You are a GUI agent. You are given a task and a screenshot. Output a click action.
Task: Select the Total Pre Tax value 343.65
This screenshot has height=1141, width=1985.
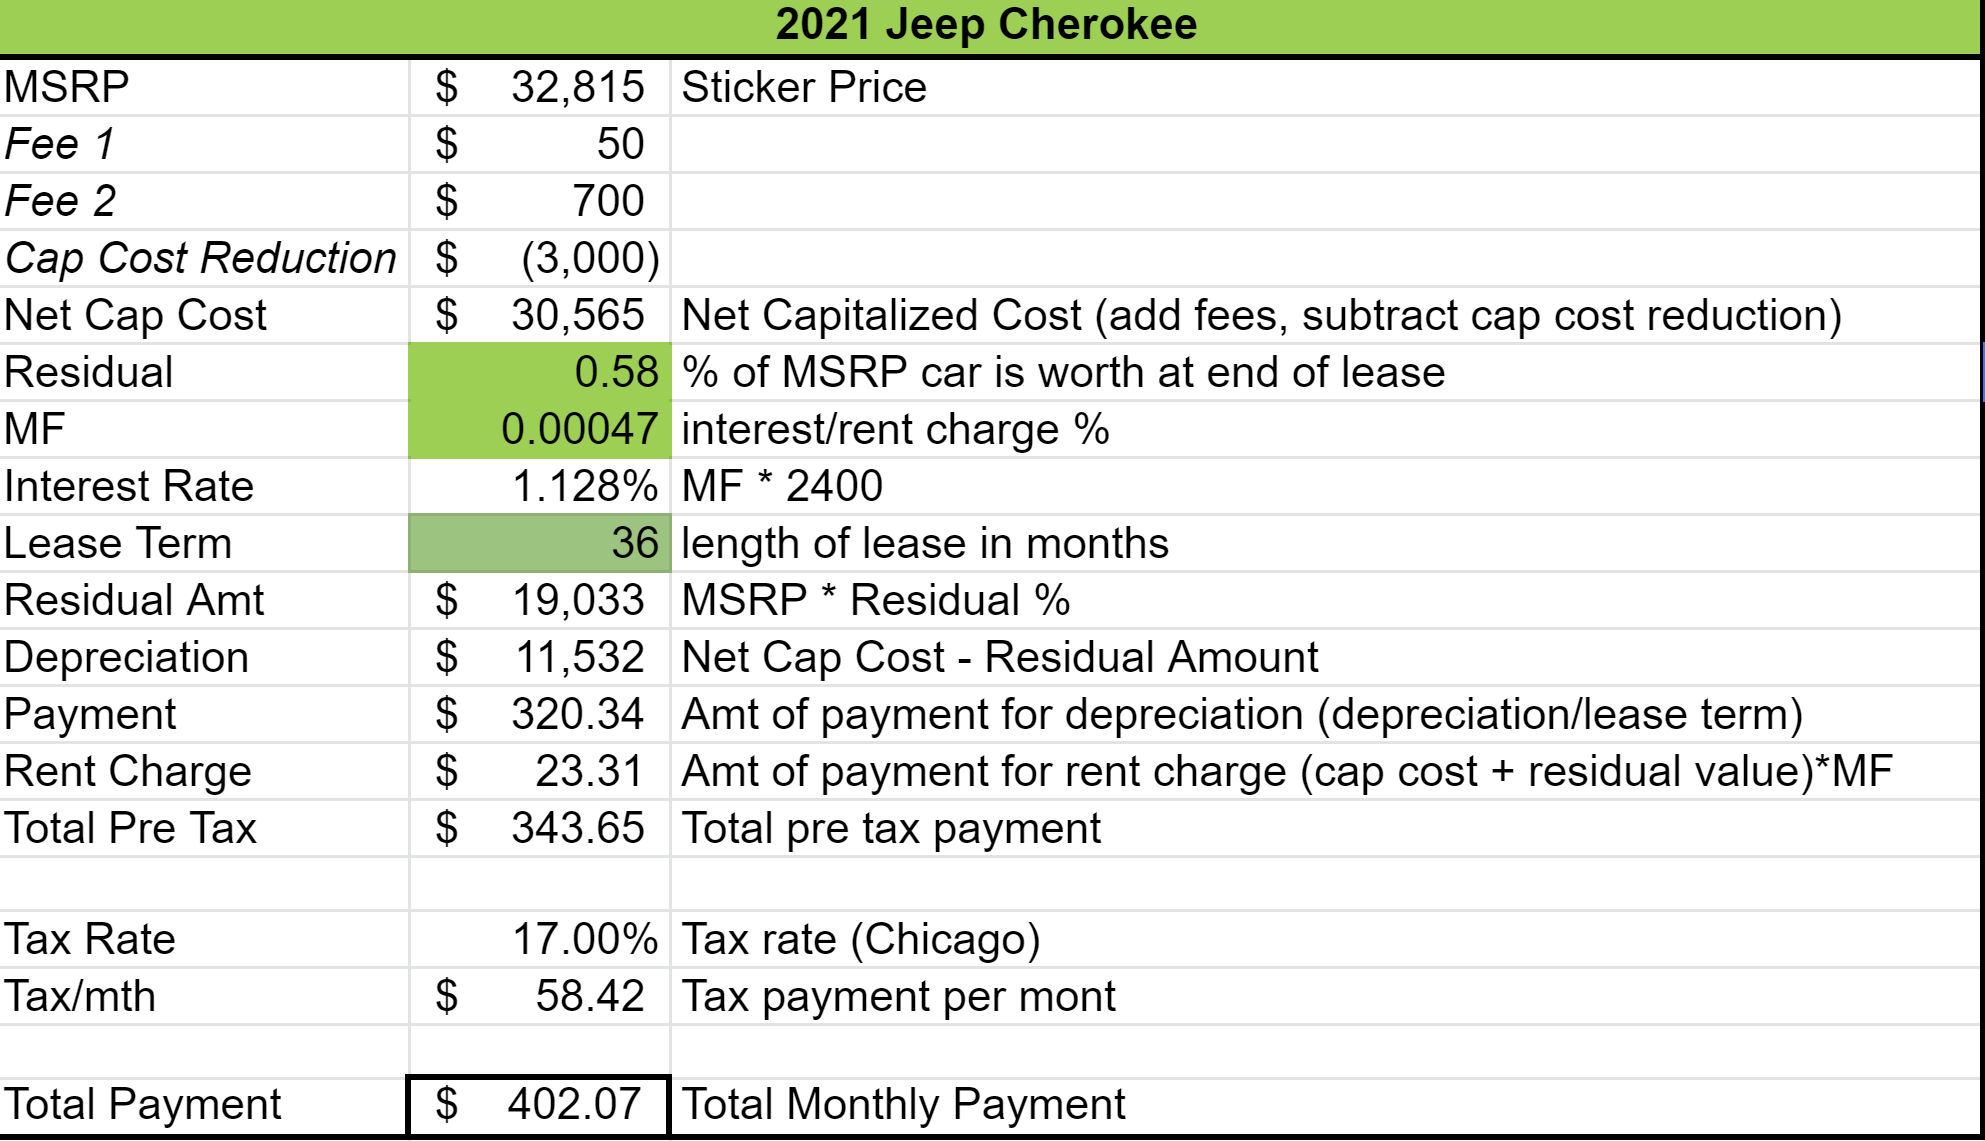click(x=540, y=828)
